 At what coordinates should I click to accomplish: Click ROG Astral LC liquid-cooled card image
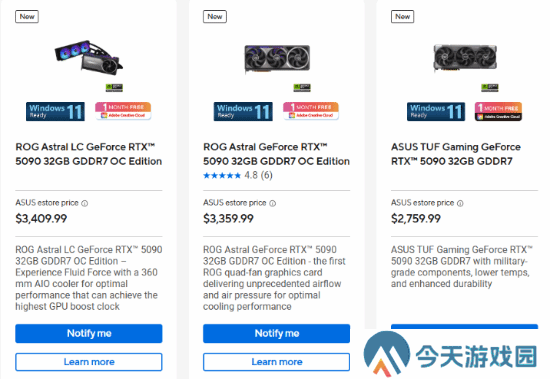tap(89, 58)
